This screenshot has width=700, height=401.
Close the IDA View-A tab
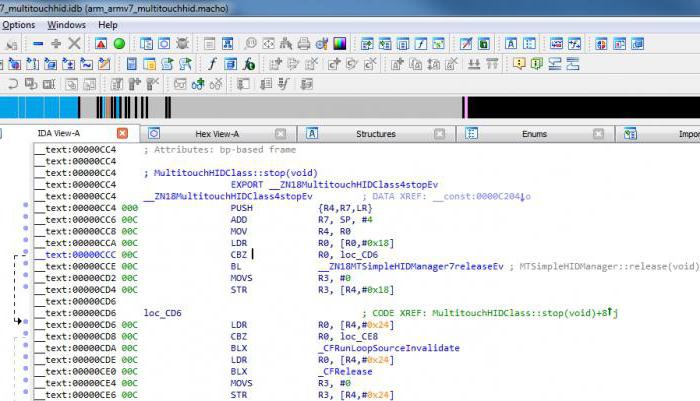click(x=122, y=133)
